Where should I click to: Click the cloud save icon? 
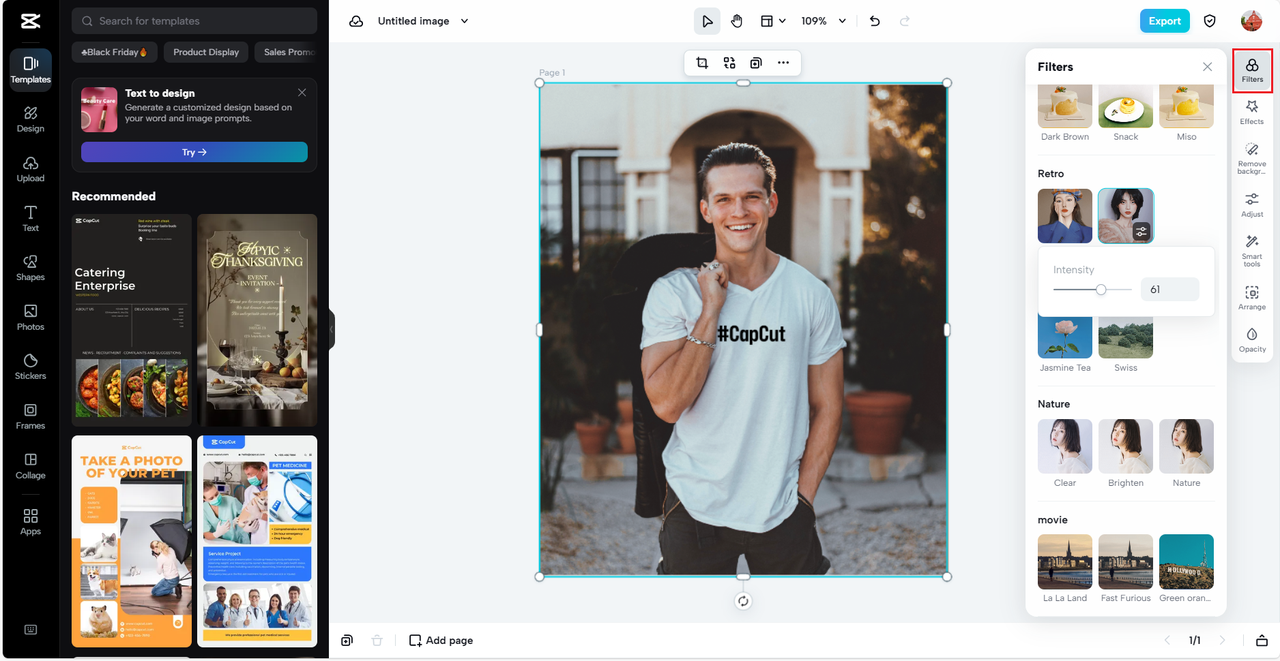(x=356, y=21)
